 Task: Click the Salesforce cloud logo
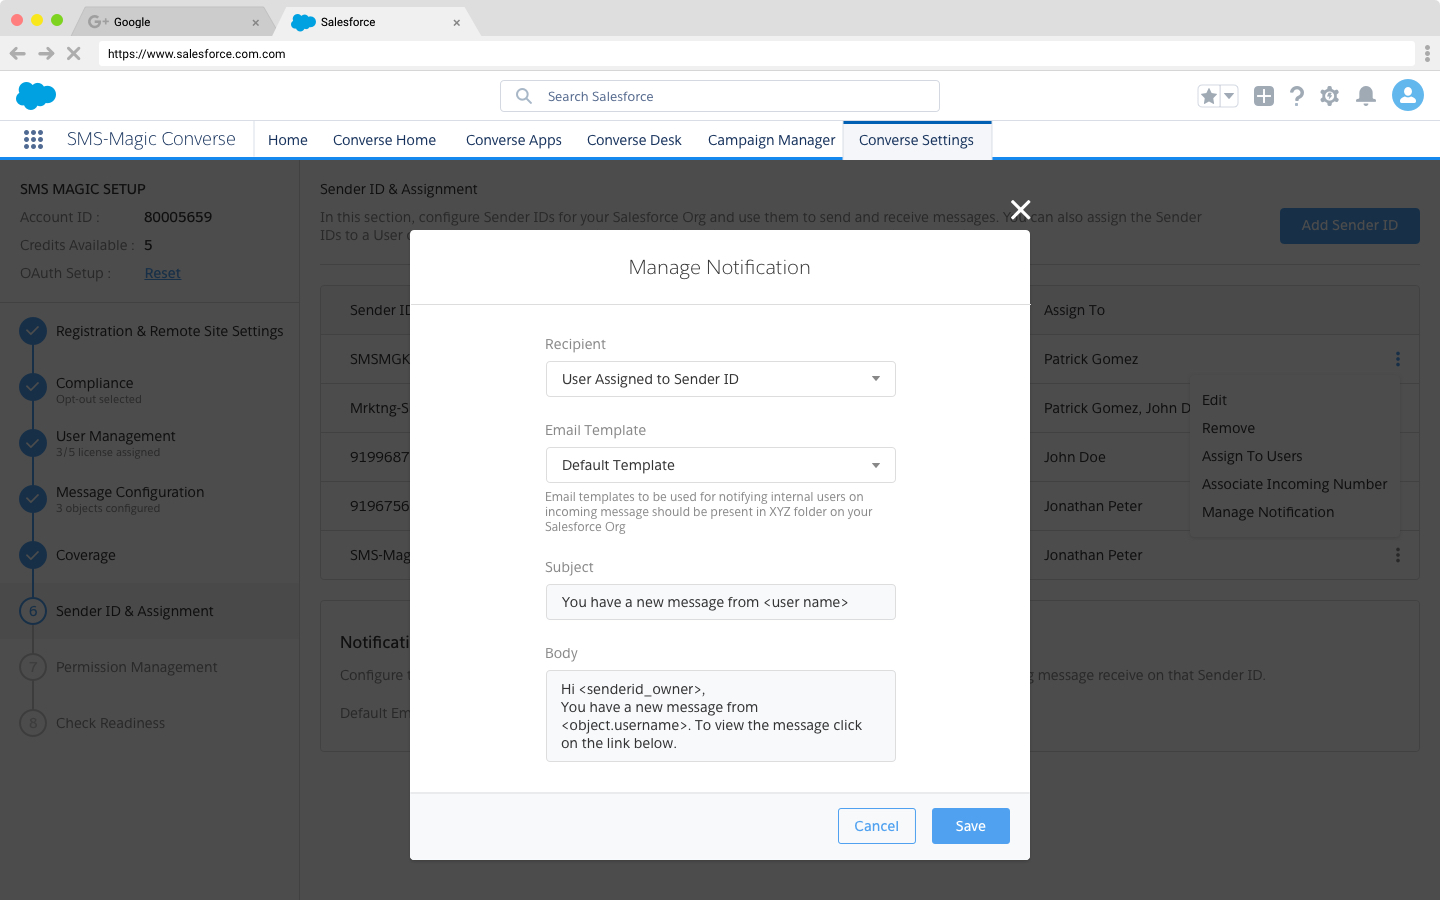pos(36,96)
